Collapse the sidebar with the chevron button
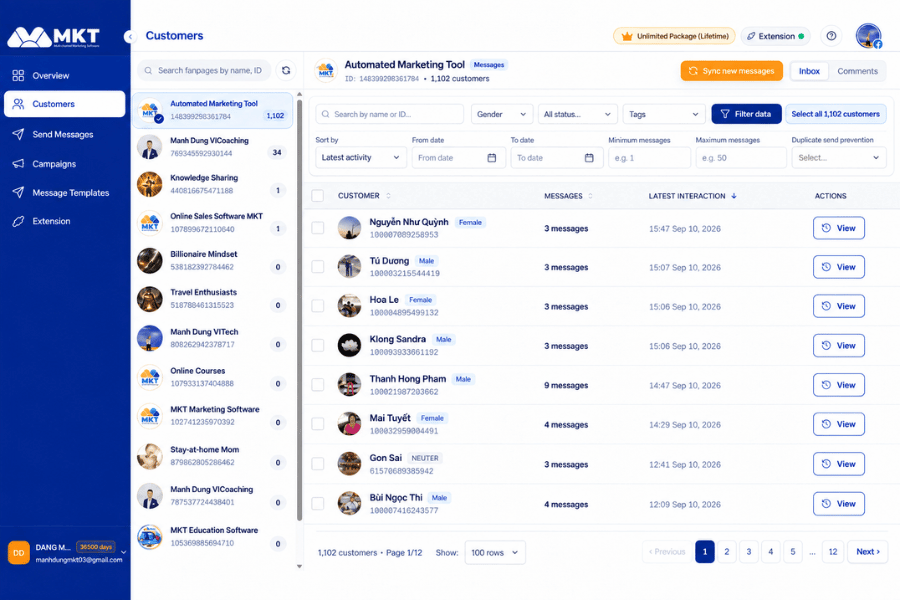The height and width of the screenshot is (600, 900). (x=130, y=37)
